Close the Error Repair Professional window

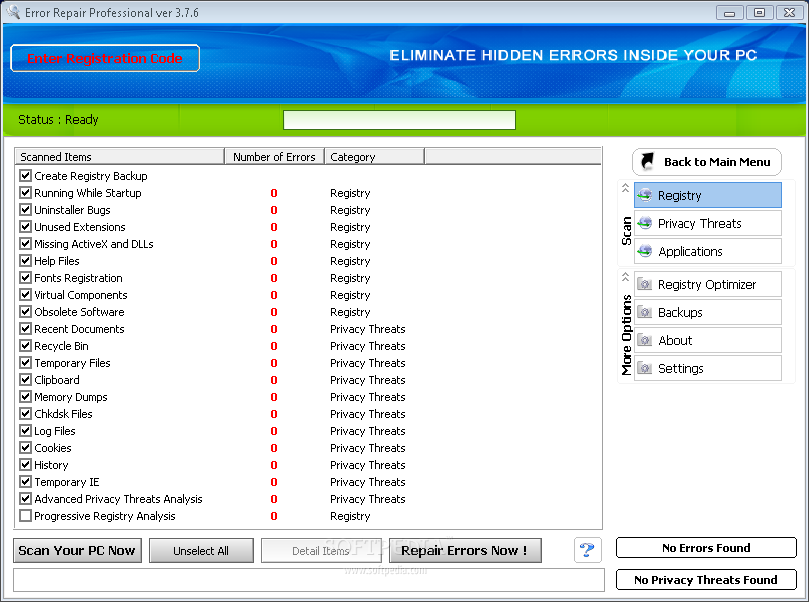(x=789, y=12)
